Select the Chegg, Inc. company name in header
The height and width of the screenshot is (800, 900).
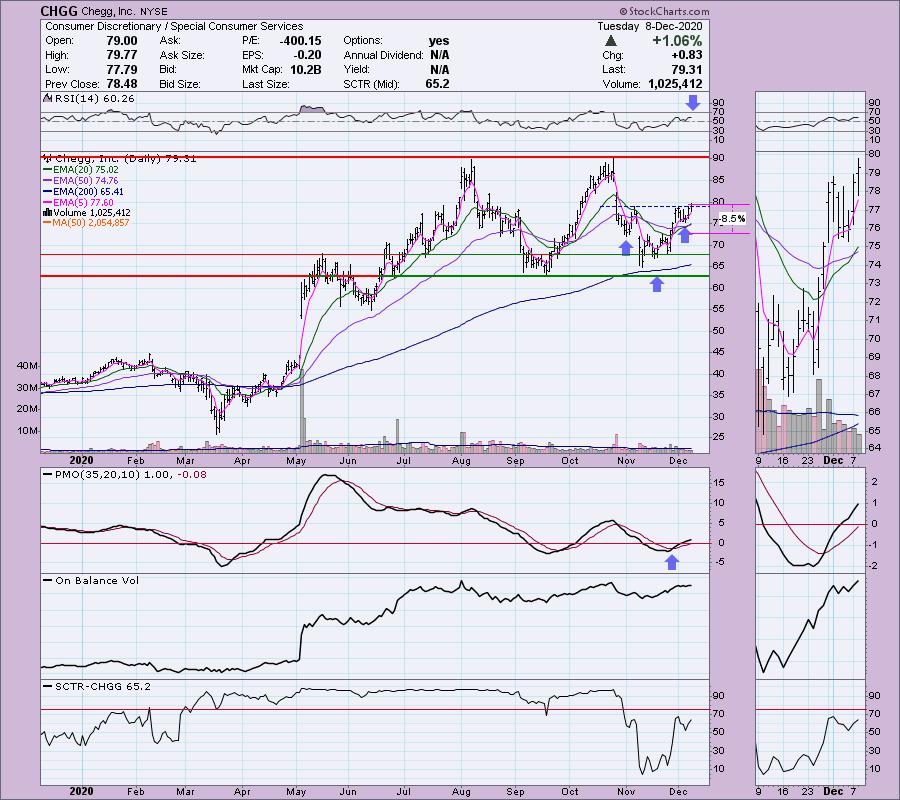coord(107,11)
